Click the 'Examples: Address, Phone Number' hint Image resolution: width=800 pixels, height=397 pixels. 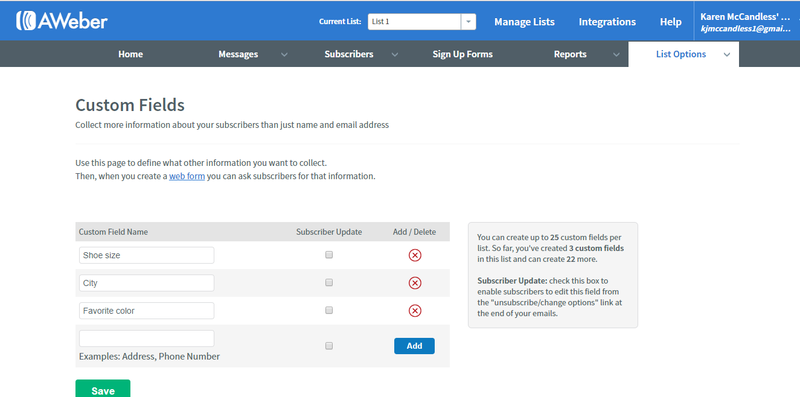[x=149, y=356]
